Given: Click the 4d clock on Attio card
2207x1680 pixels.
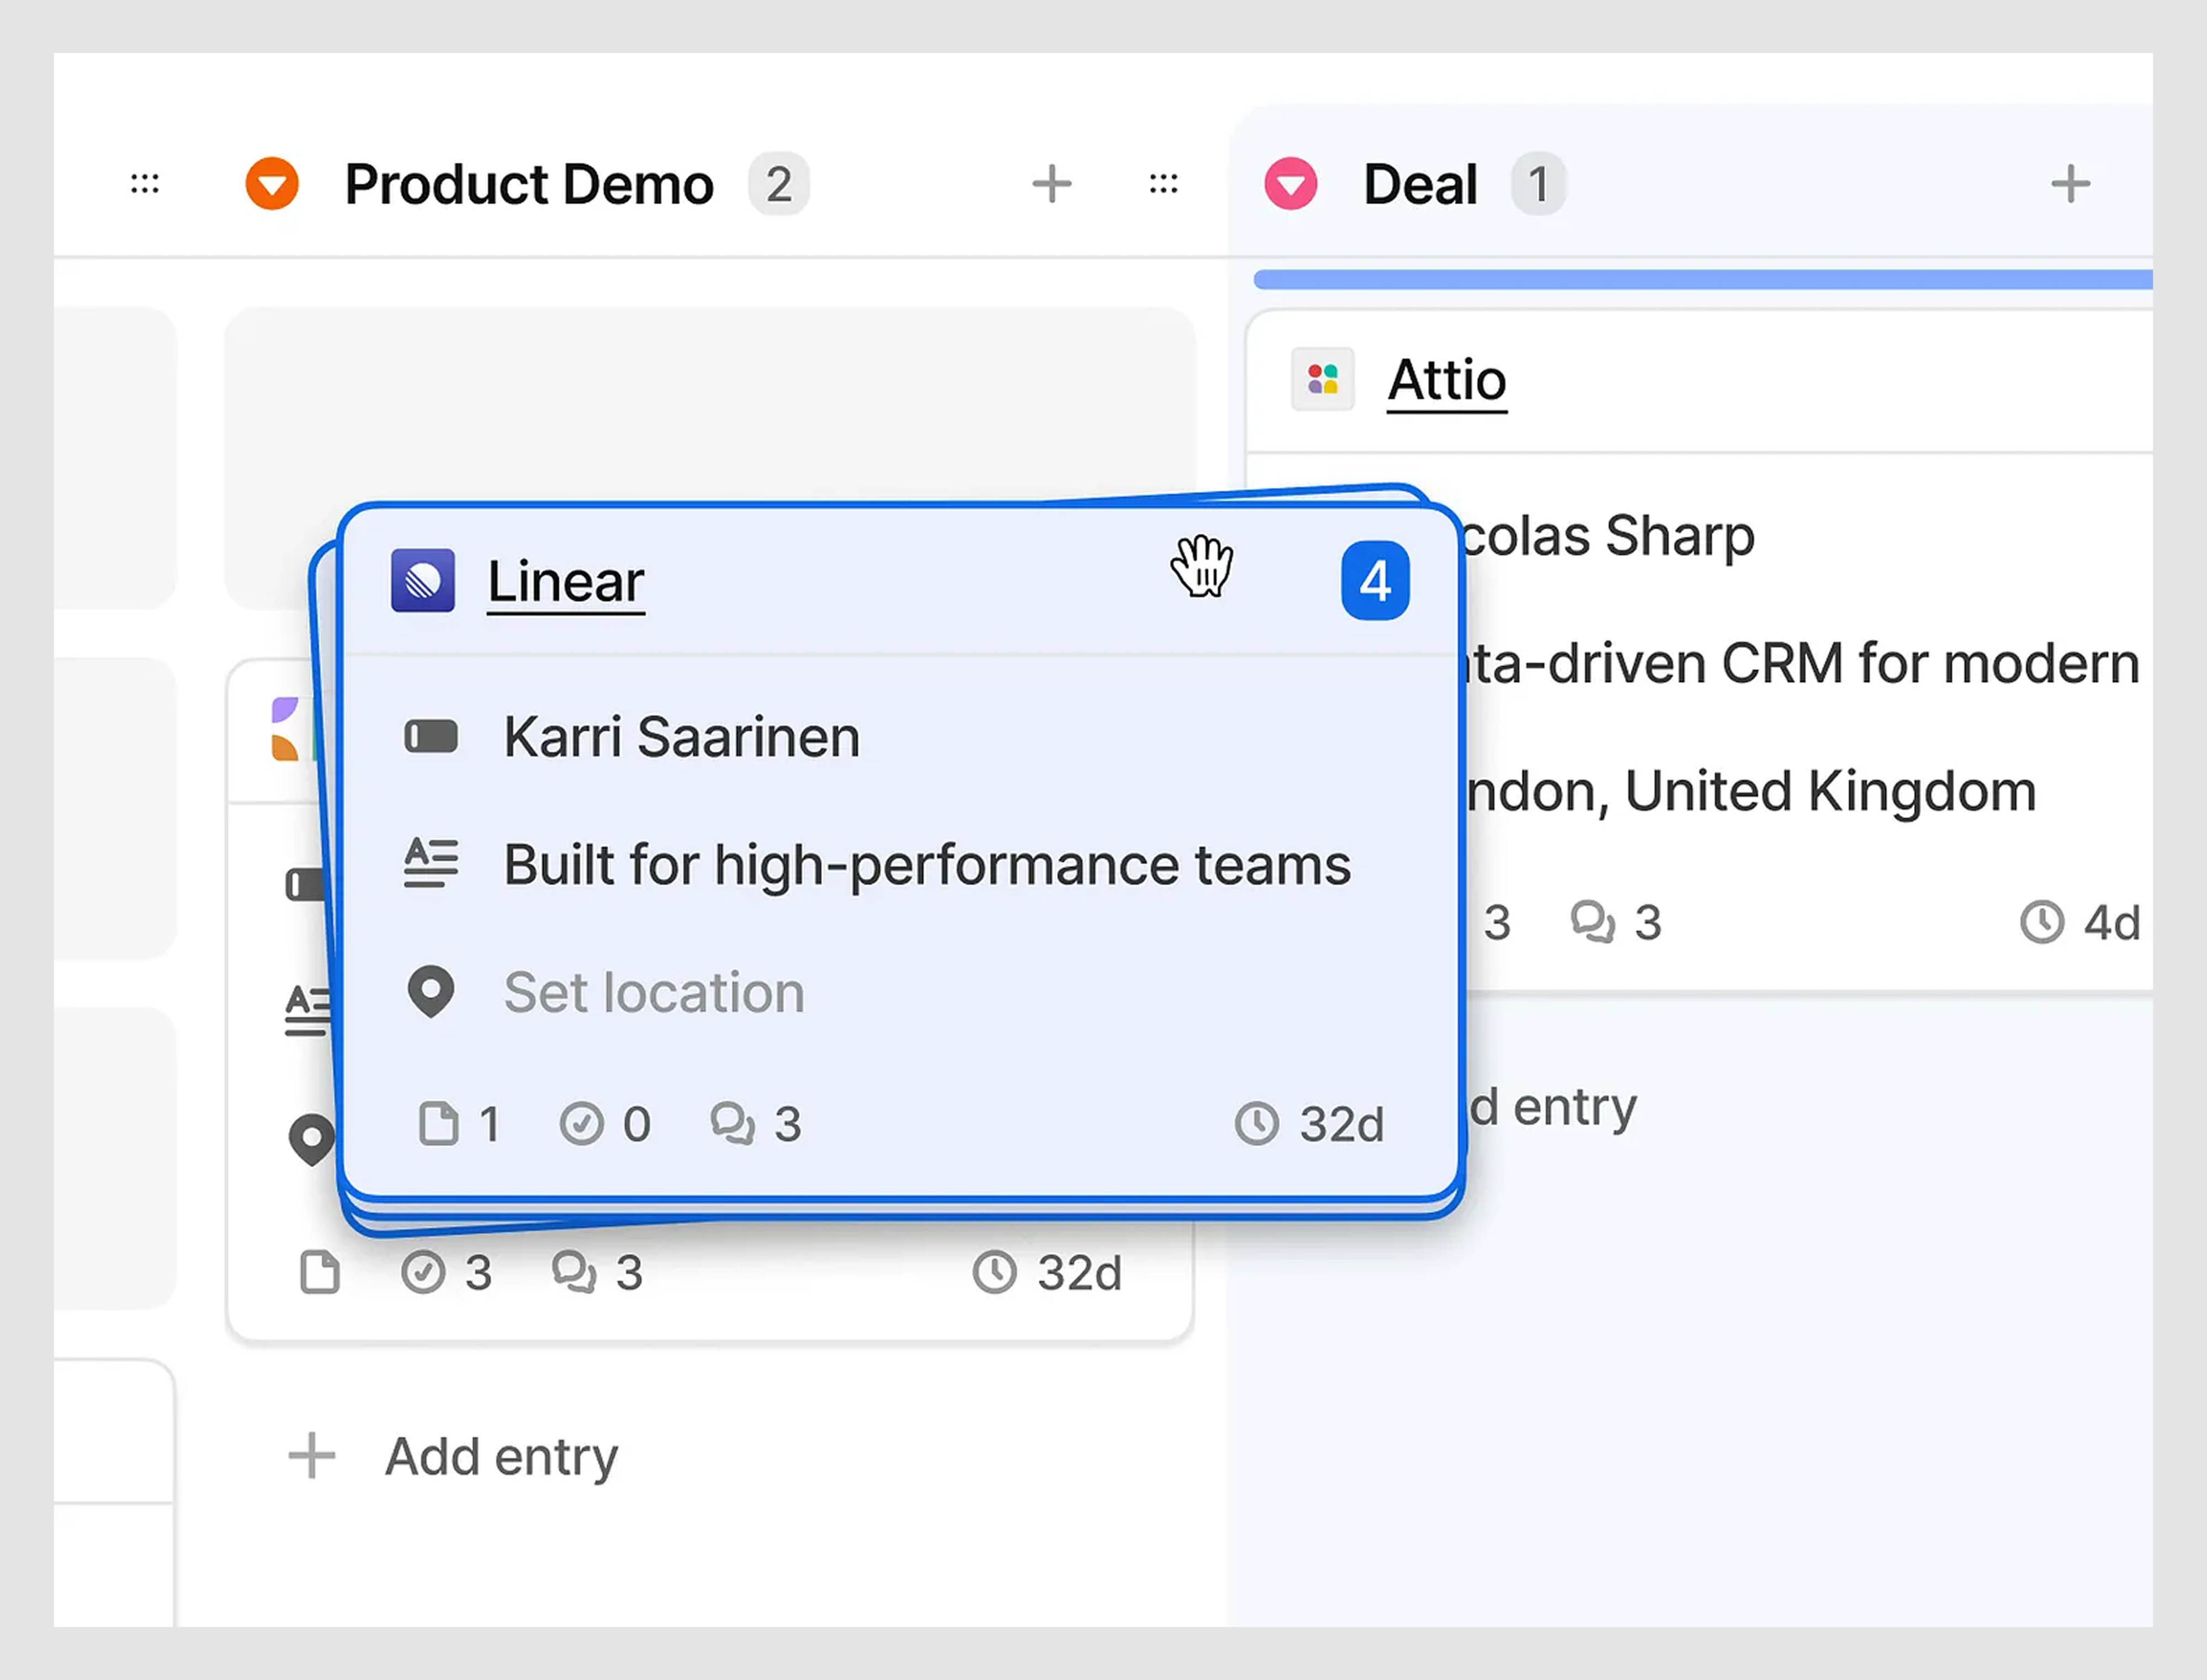Looking at the screenshot, I should (x=2080, y=923).
